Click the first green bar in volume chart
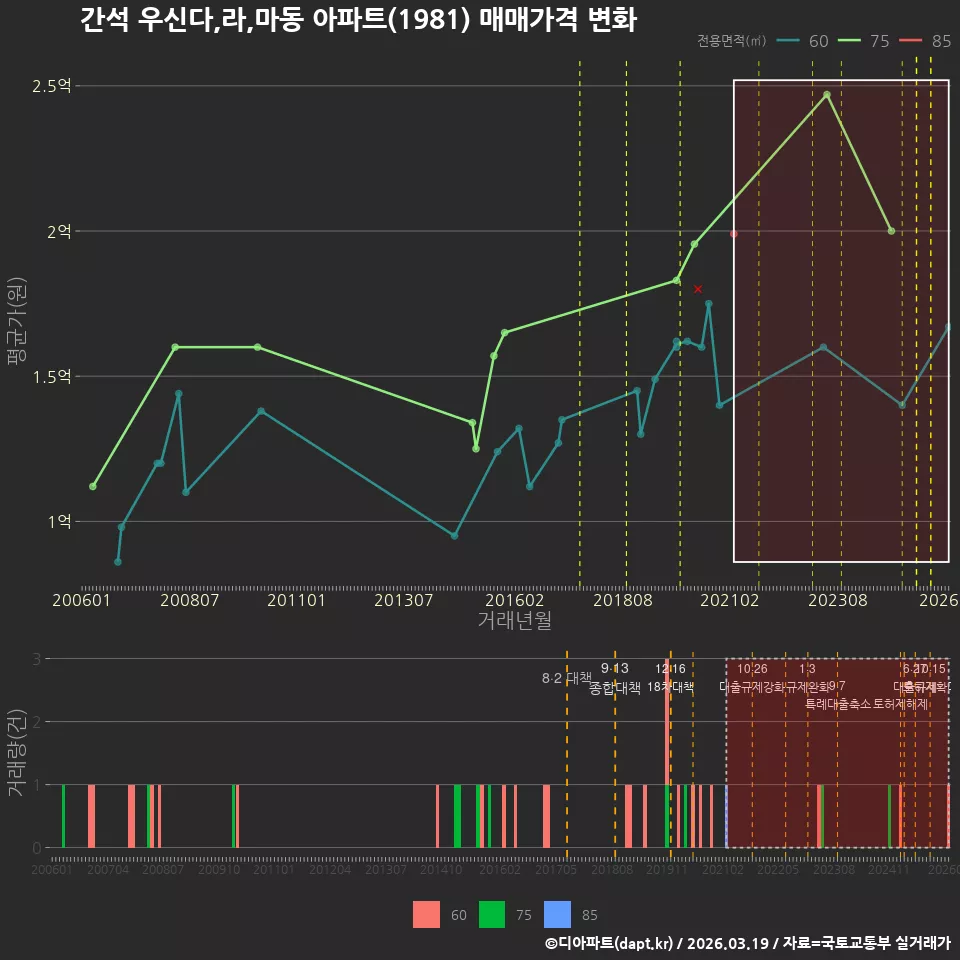Viewport: 960px width, 960px height. (x=64, y=816)
